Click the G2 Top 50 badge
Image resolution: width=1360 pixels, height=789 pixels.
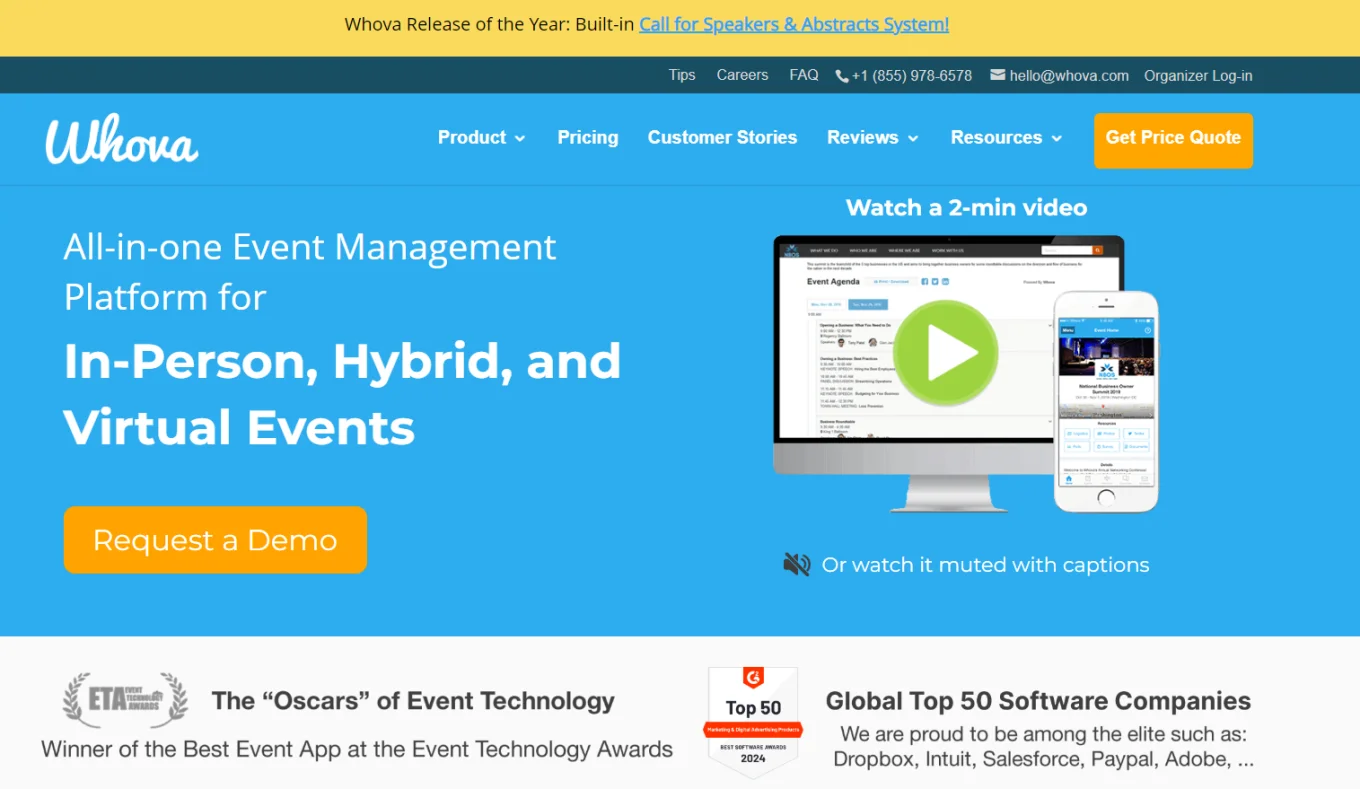tap(753, 723)
